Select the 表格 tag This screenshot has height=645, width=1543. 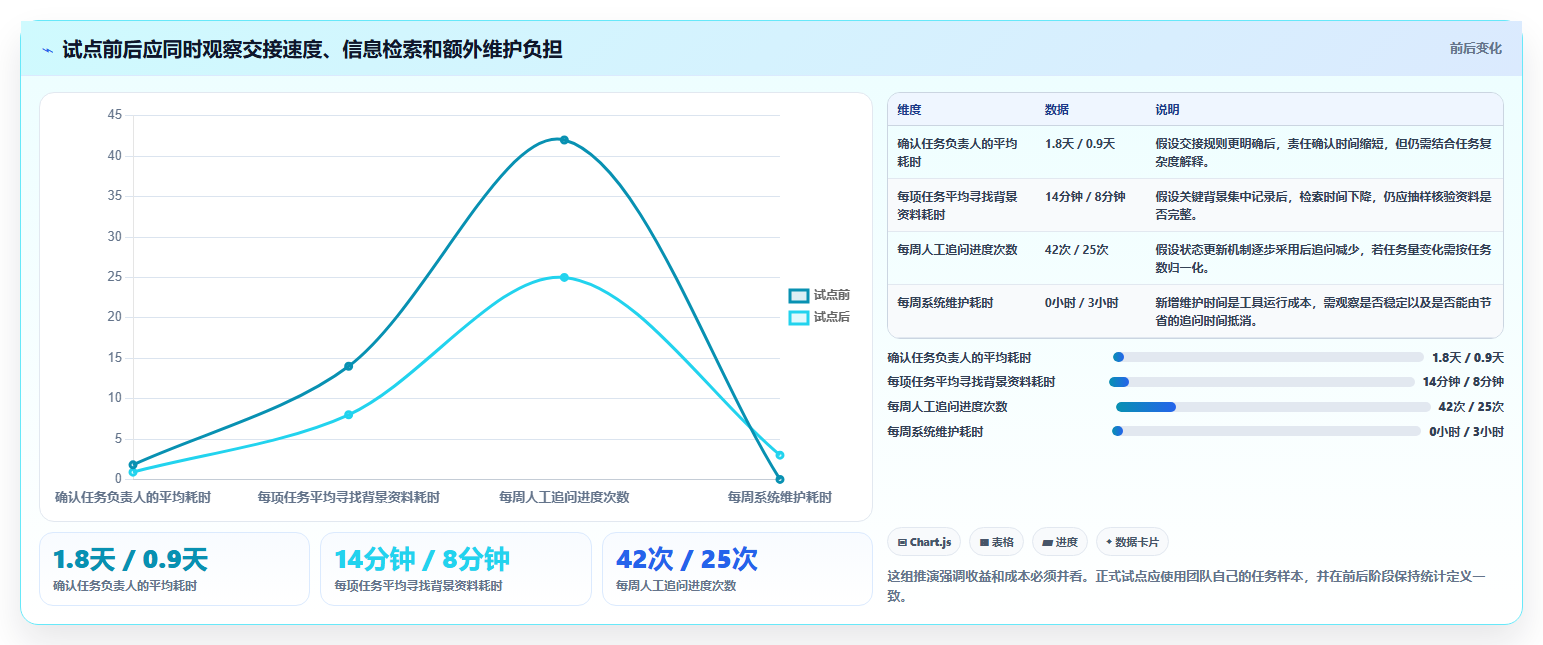coord(997,542)
